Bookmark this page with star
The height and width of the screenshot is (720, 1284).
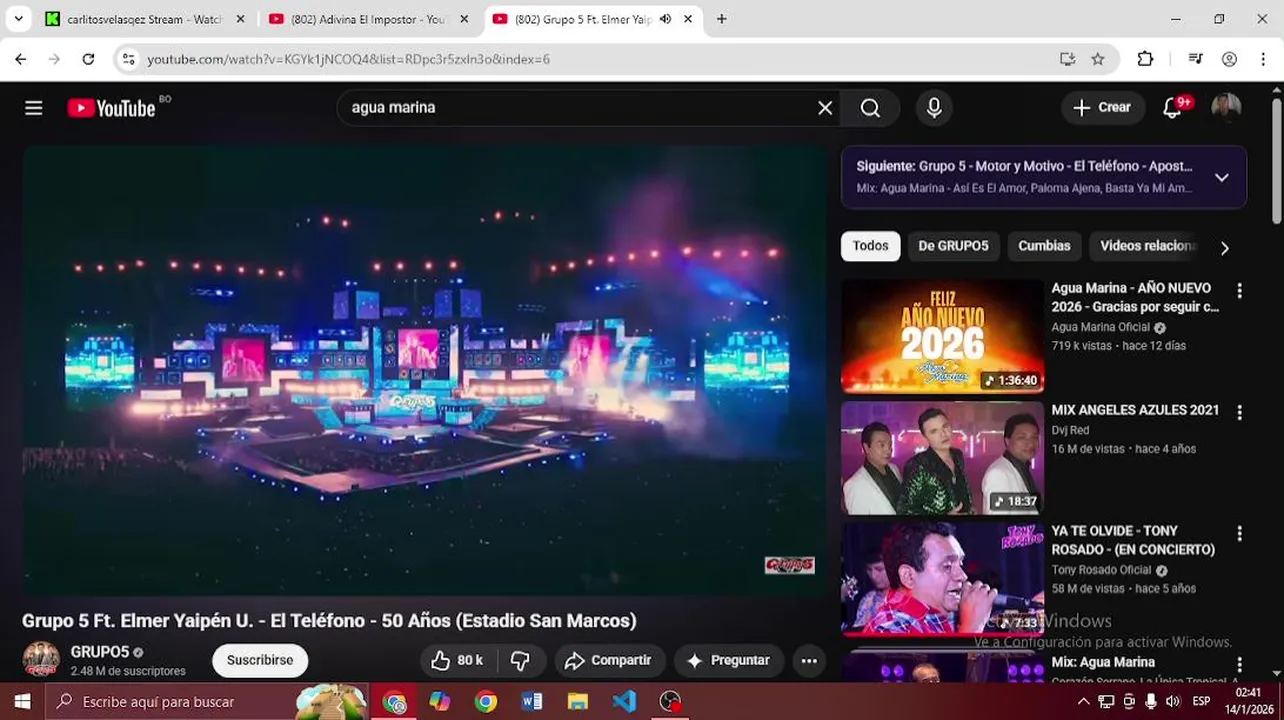click(x=1098, y=59)
